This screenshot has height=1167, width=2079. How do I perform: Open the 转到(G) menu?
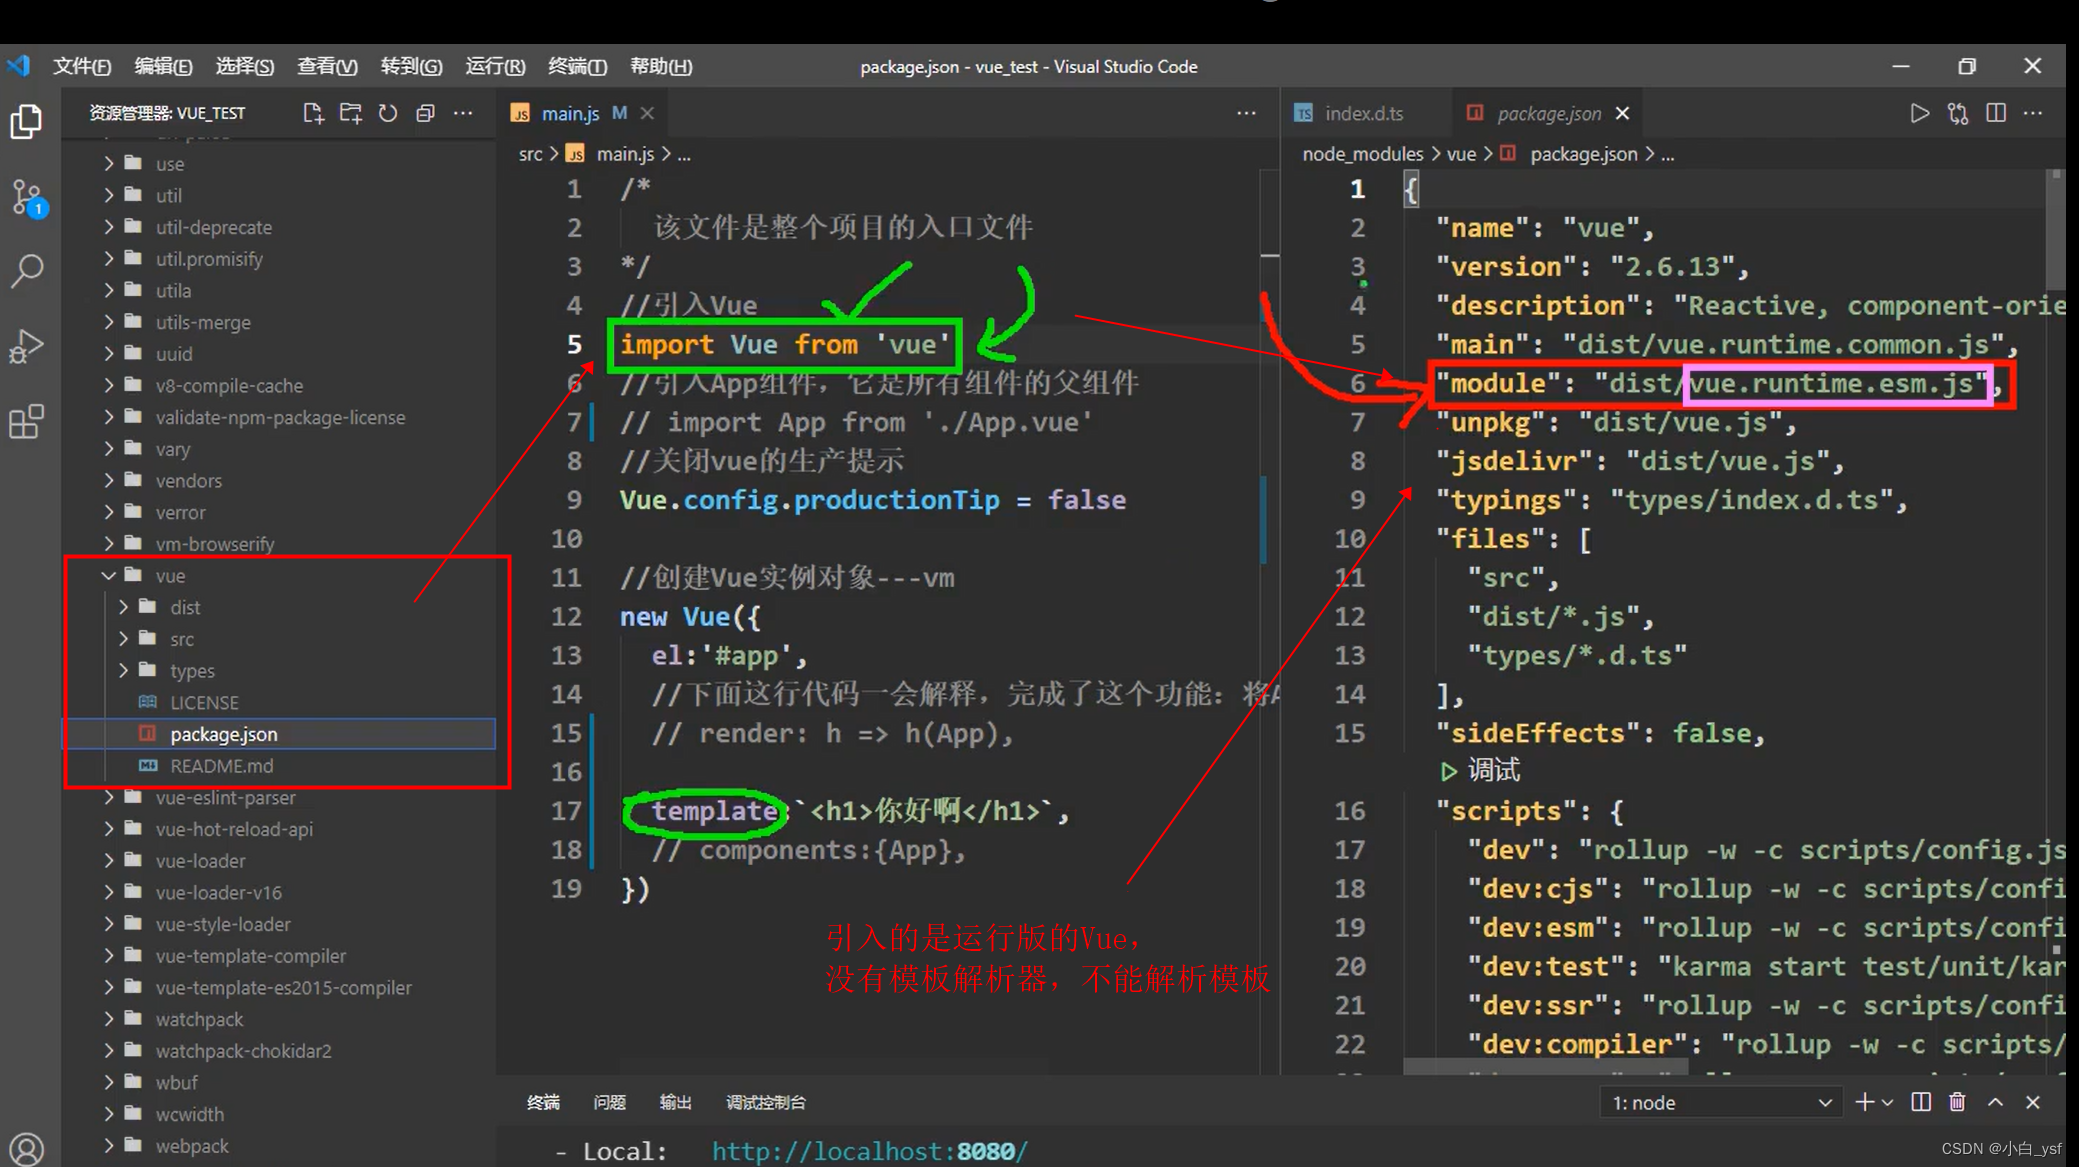pyautogui.click(x=411, y=66)
